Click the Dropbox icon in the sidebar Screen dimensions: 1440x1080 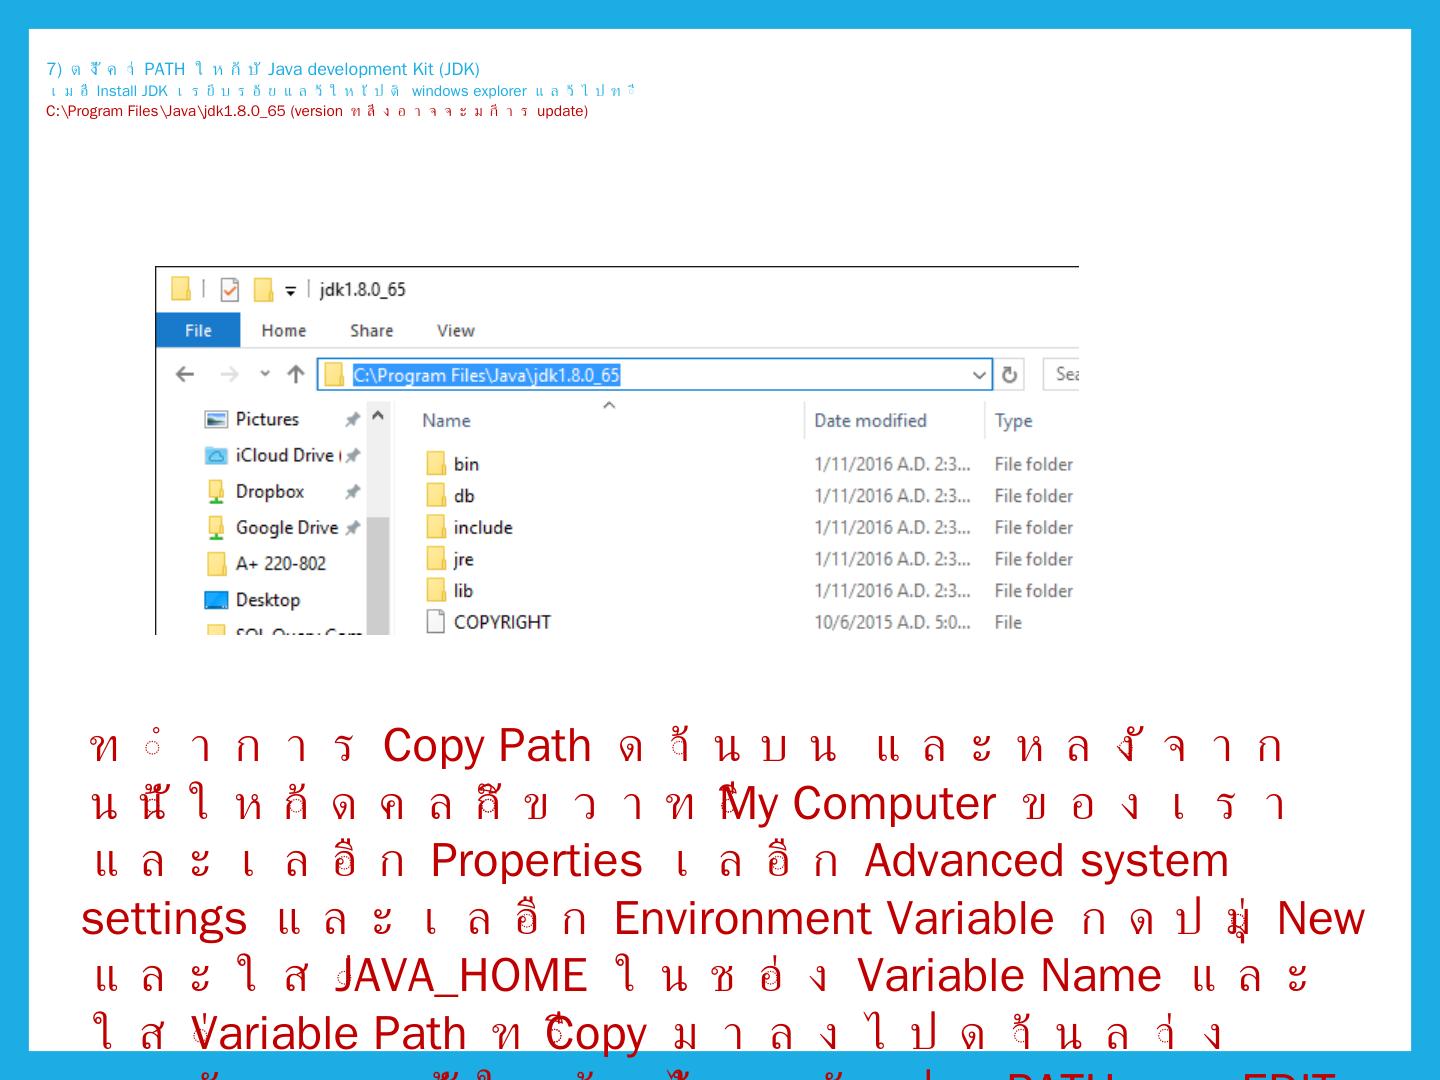point(216,492)
